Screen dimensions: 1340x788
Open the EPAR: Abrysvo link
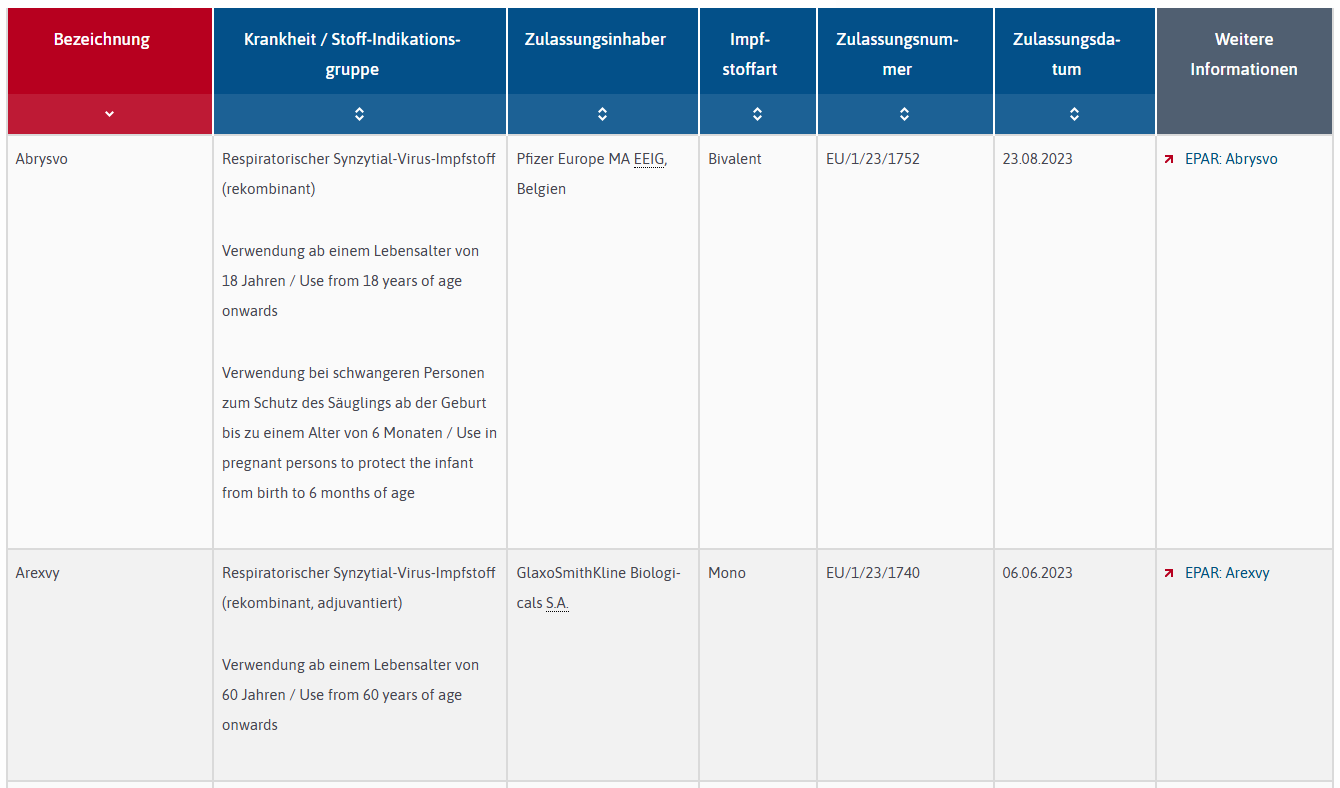tap(1231, 159)
